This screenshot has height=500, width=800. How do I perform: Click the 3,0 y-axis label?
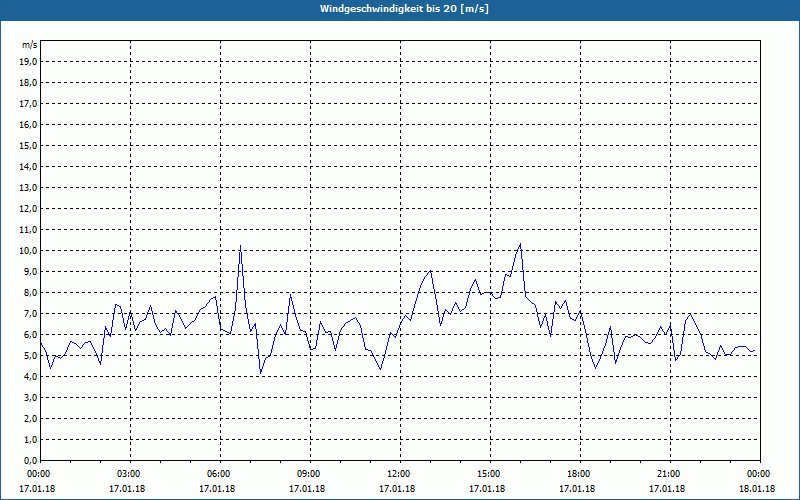coord(31,397)
